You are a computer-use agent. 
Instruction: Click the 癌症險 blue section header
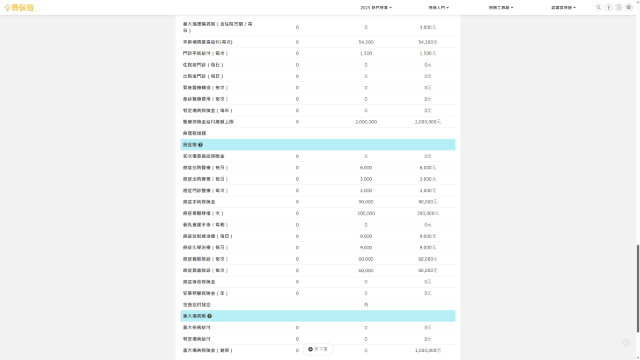318,144
